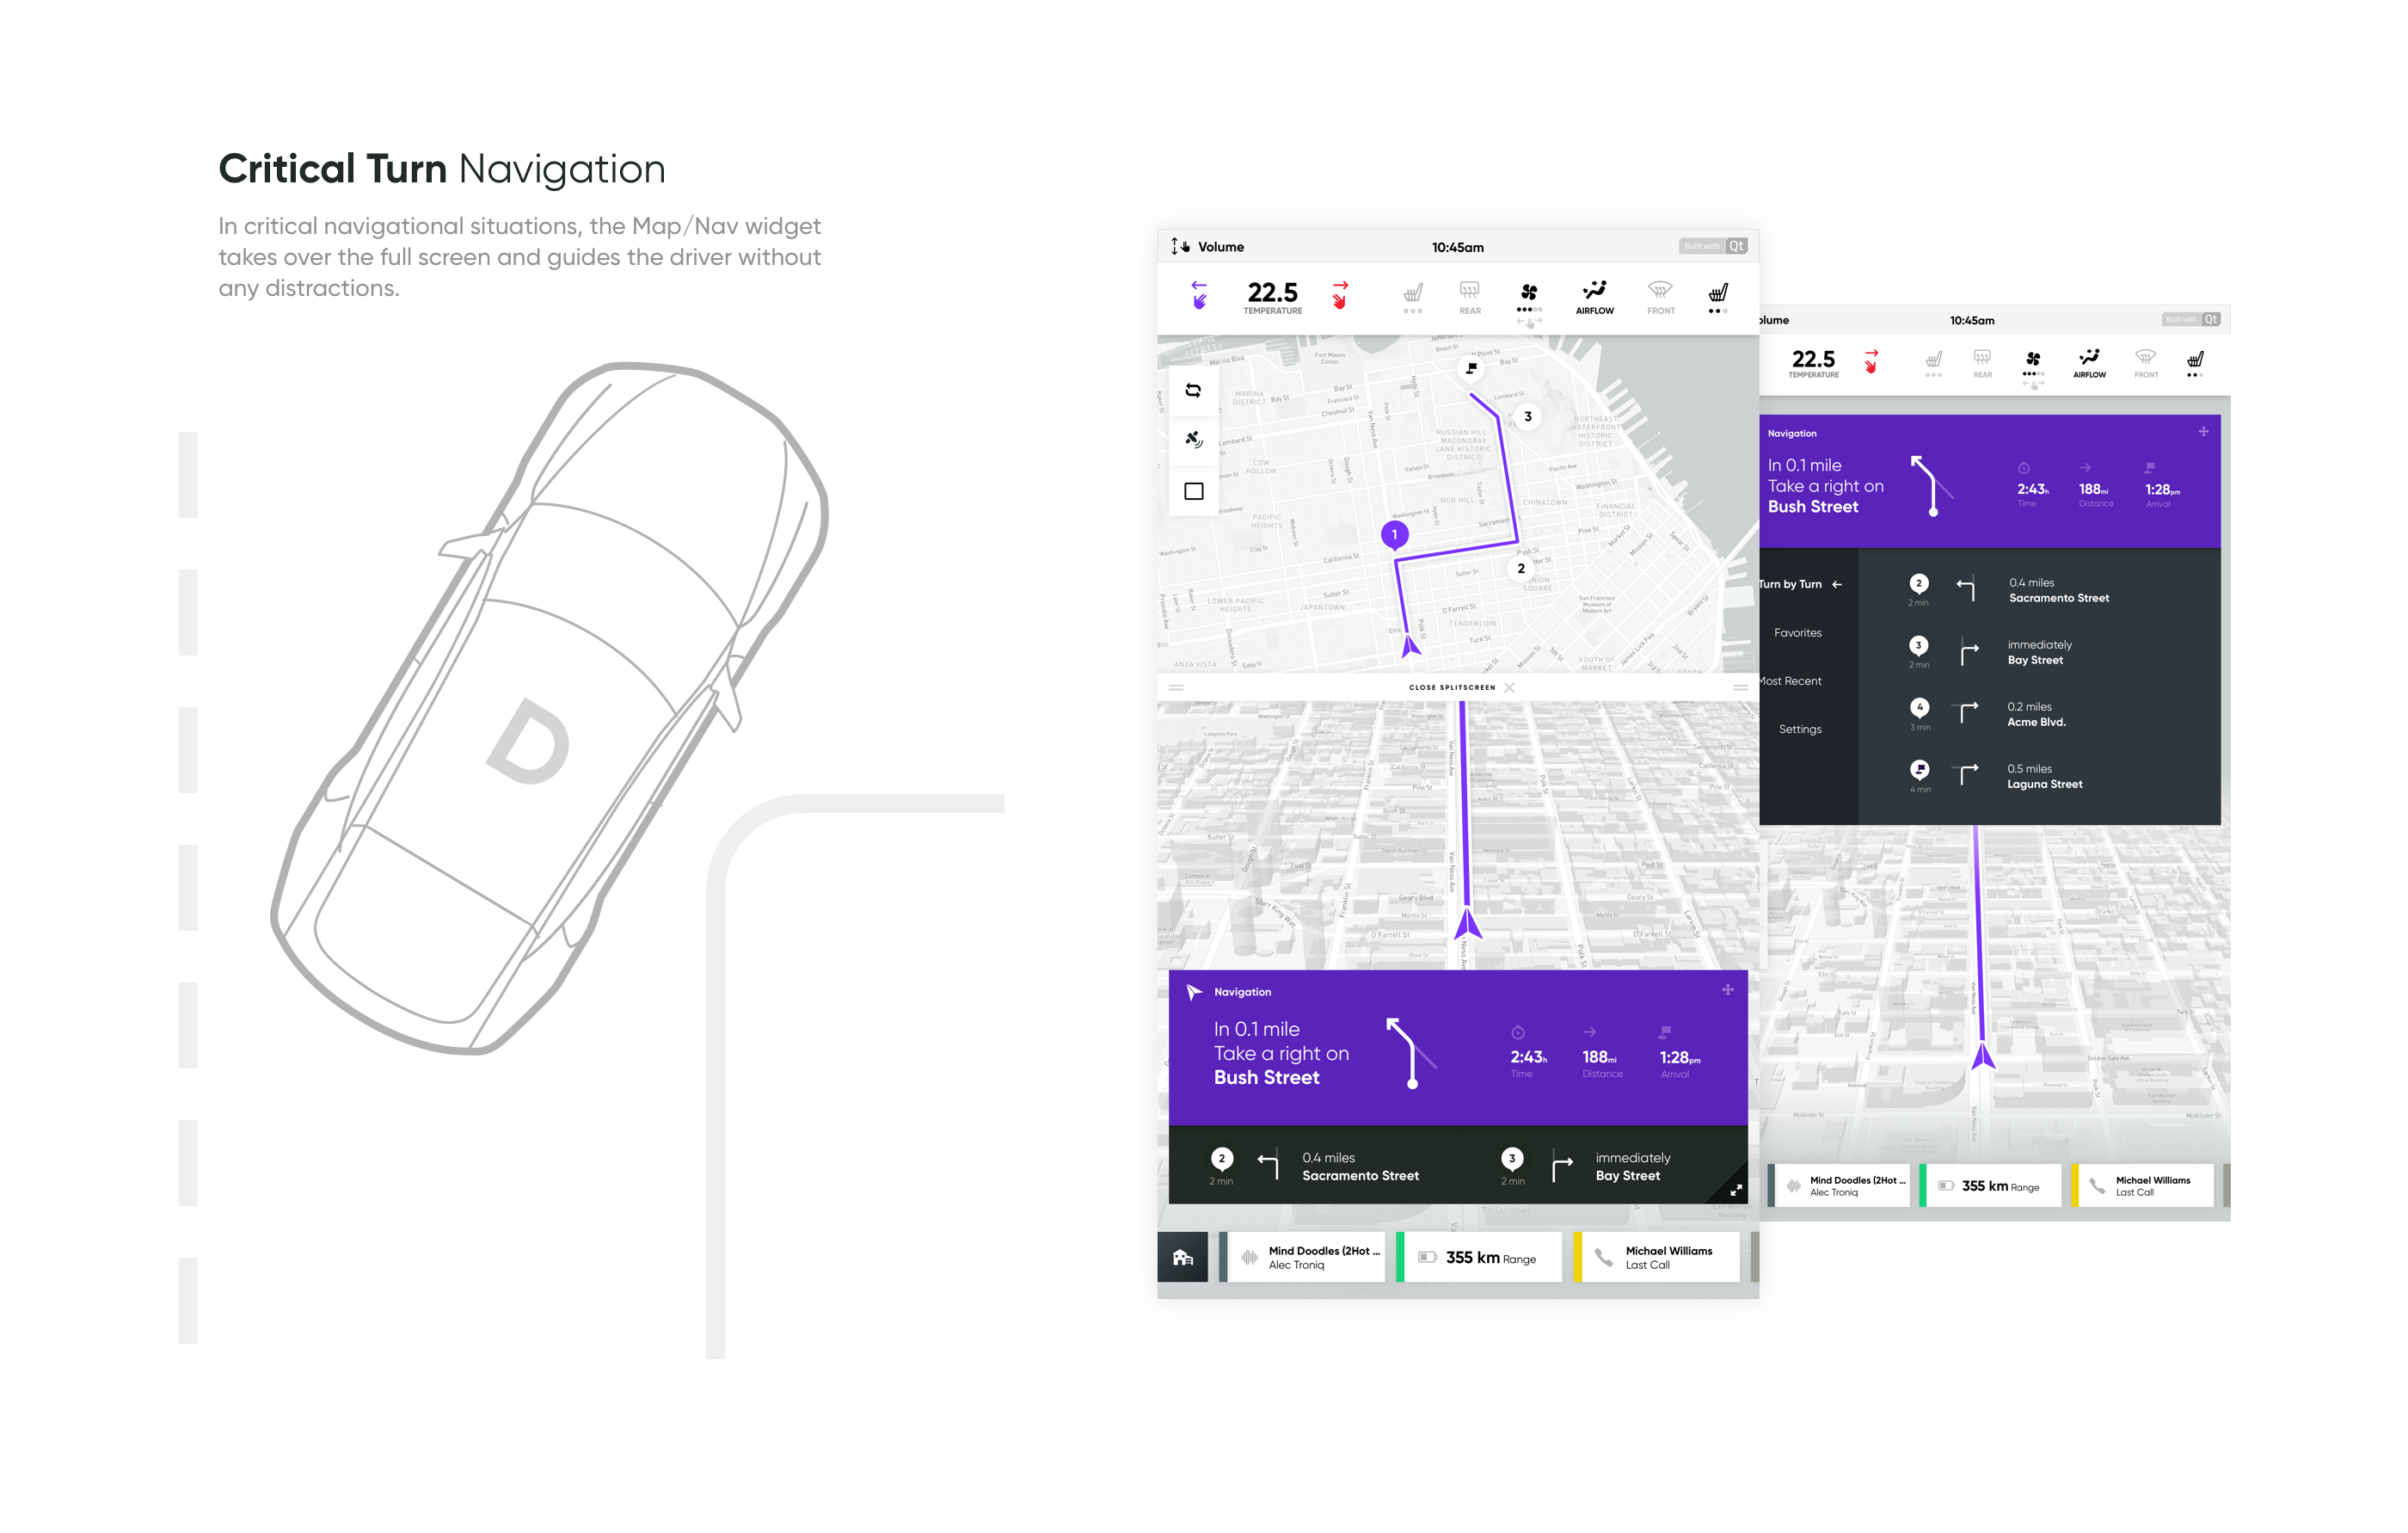The image size is (2408, 1533).
Task: Toggle FRONT defrost on the left screen
Action: click(x=1660, y=297)
